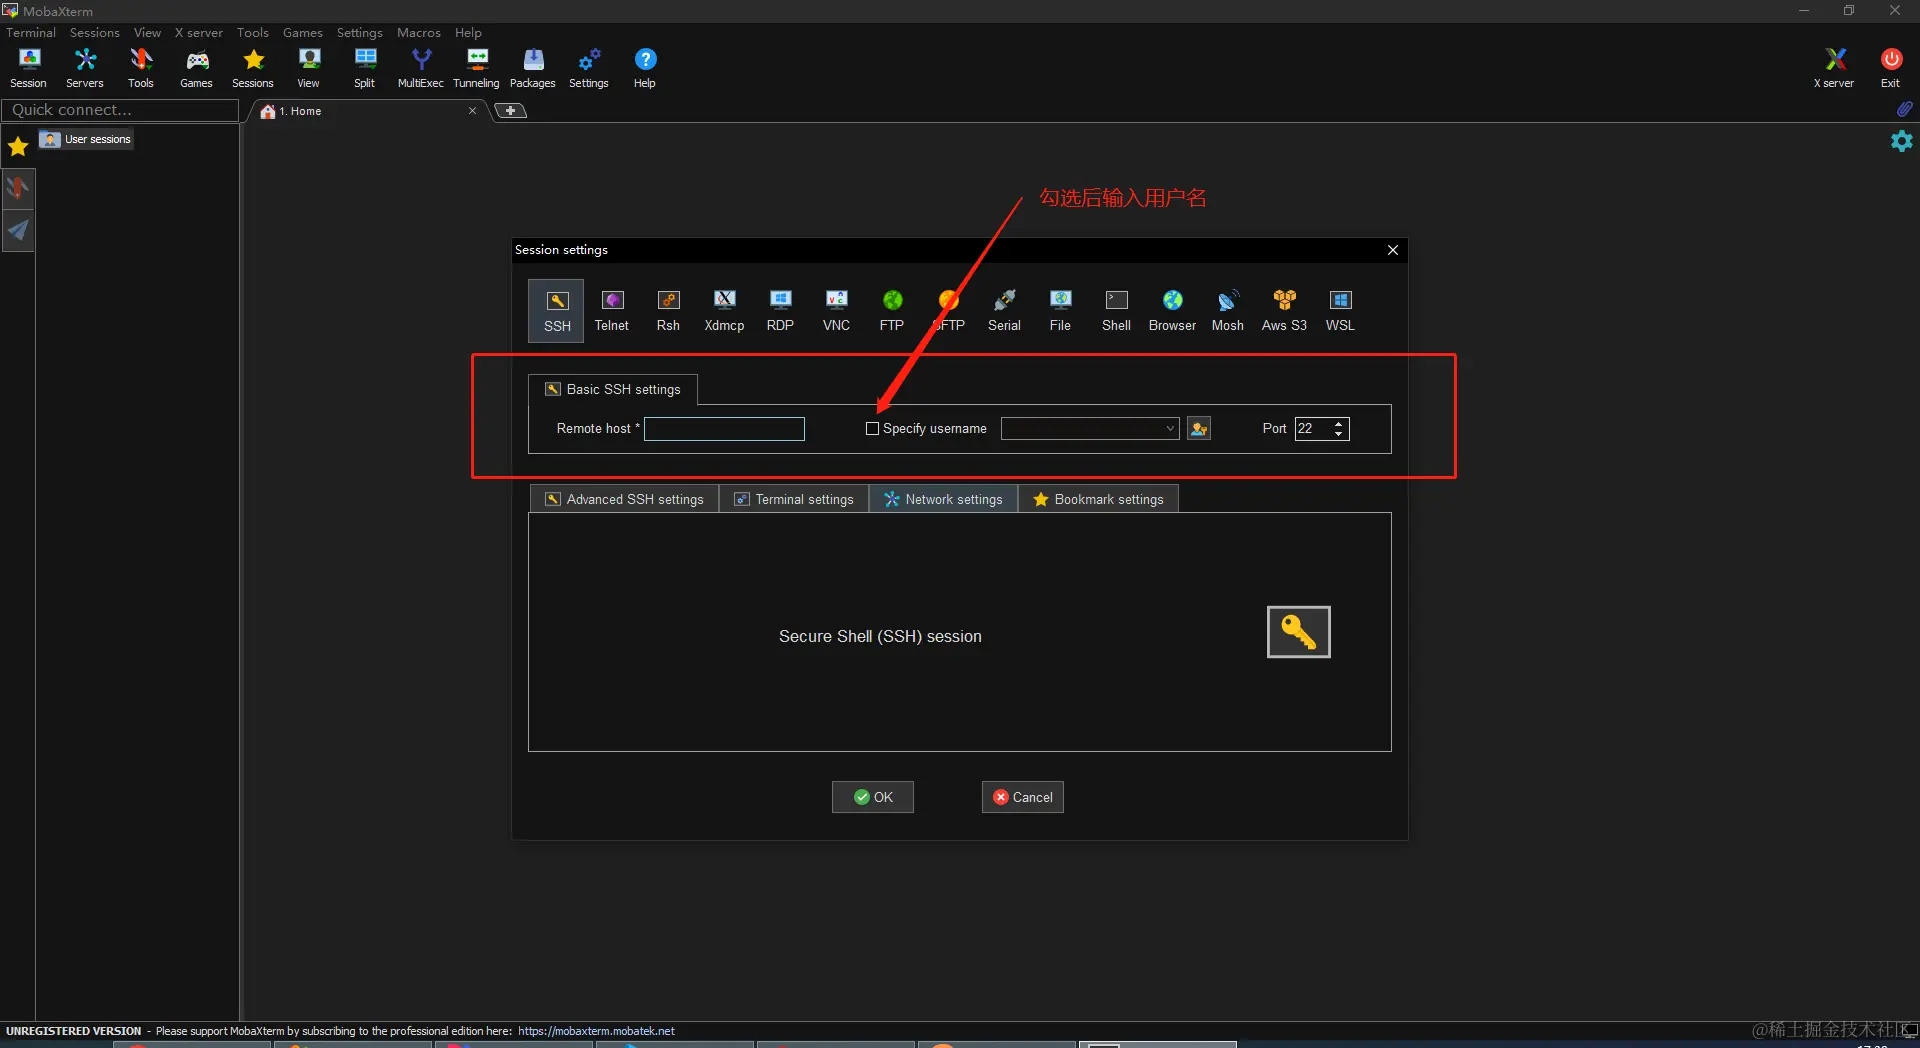The width and height of the screenshot is (1920, 1048).
Task: Open the View menu in menu bar
Action: coord(147,33)
